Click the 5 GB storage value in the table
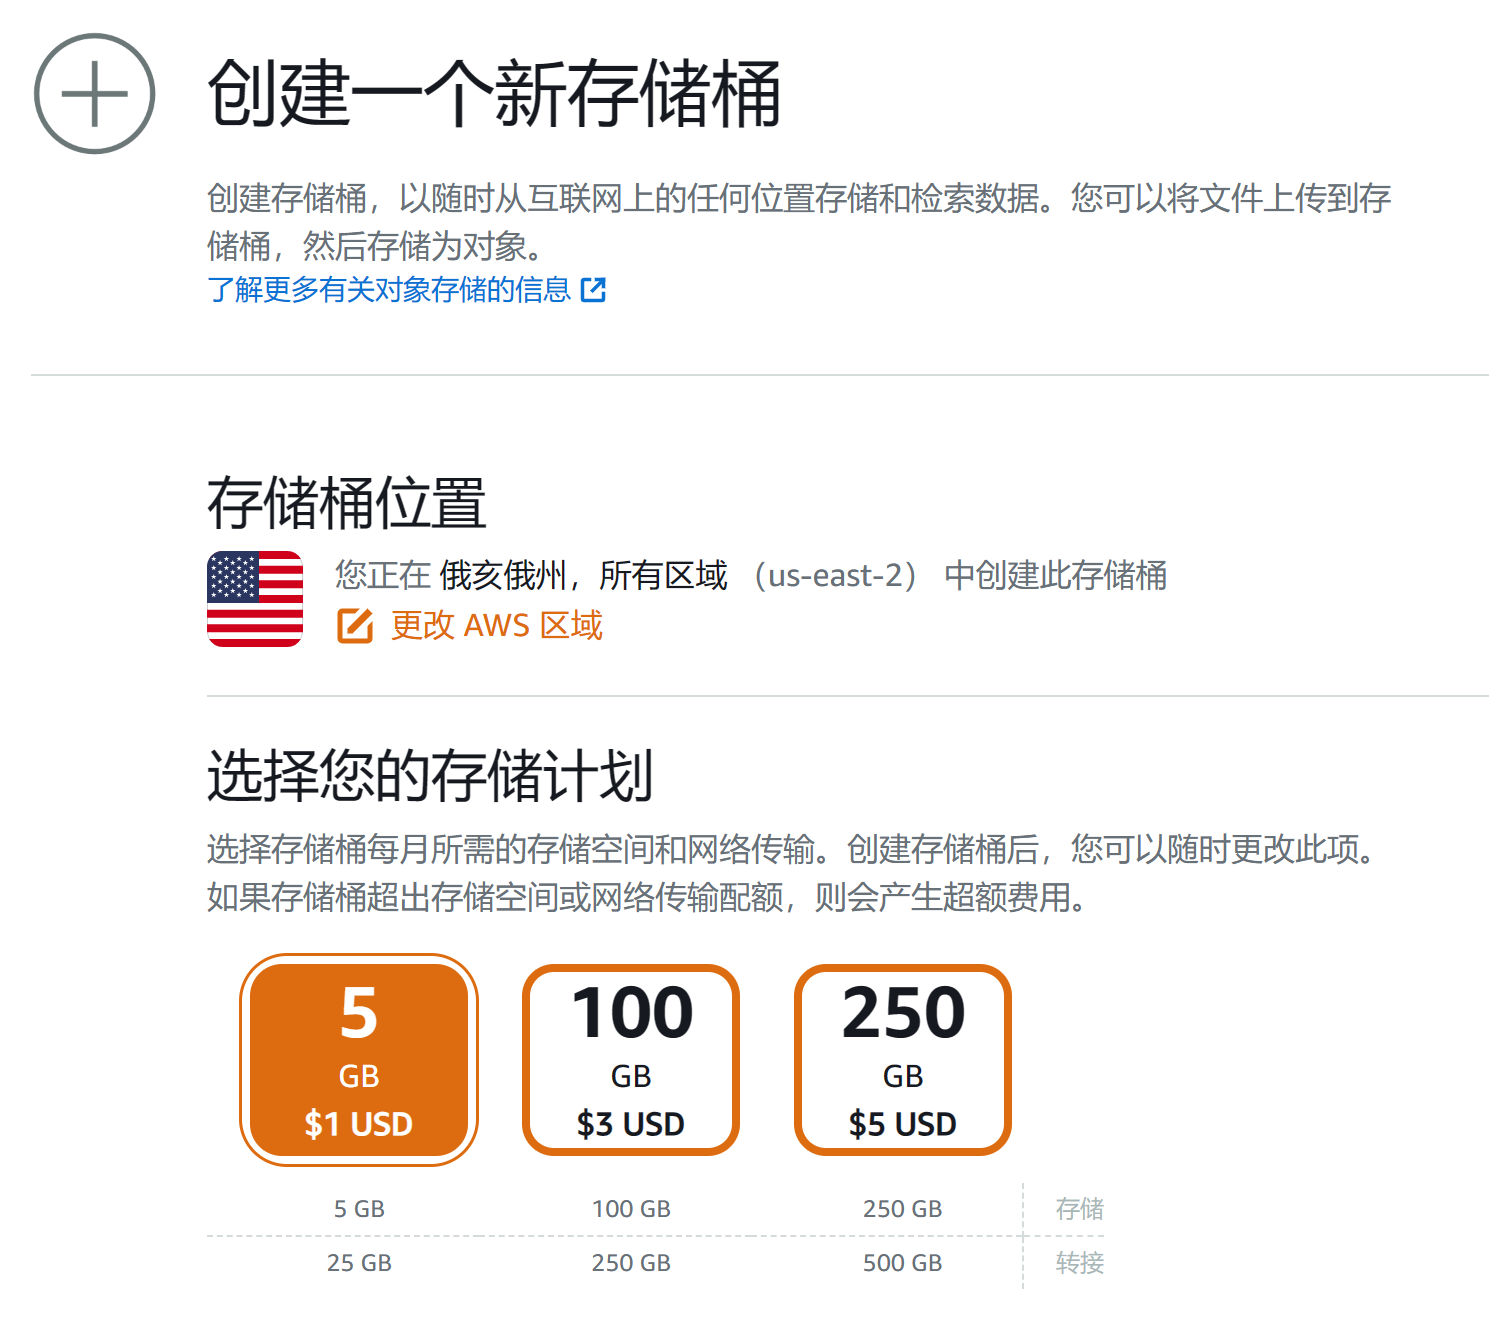Screen dimensions: 1489x1320 point(359,1209)
